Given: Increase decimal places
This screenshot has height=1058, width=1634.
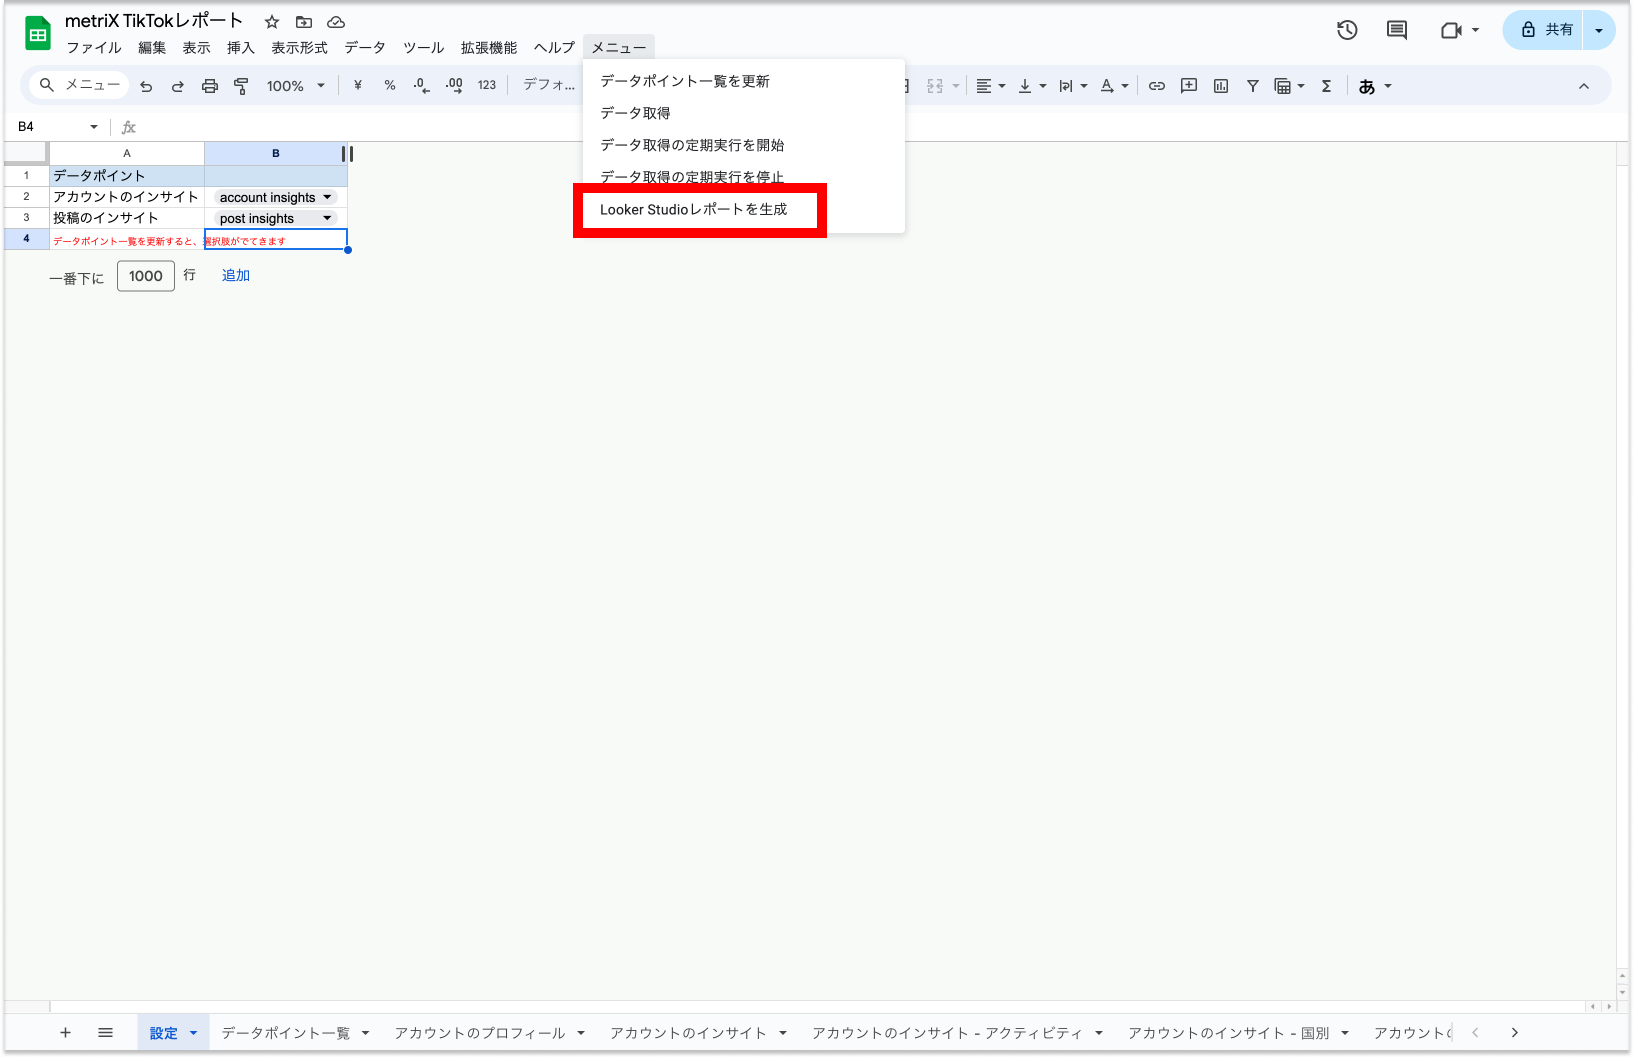Looking at the screenshot, I should pyautogui.click(x=454, y=86).
